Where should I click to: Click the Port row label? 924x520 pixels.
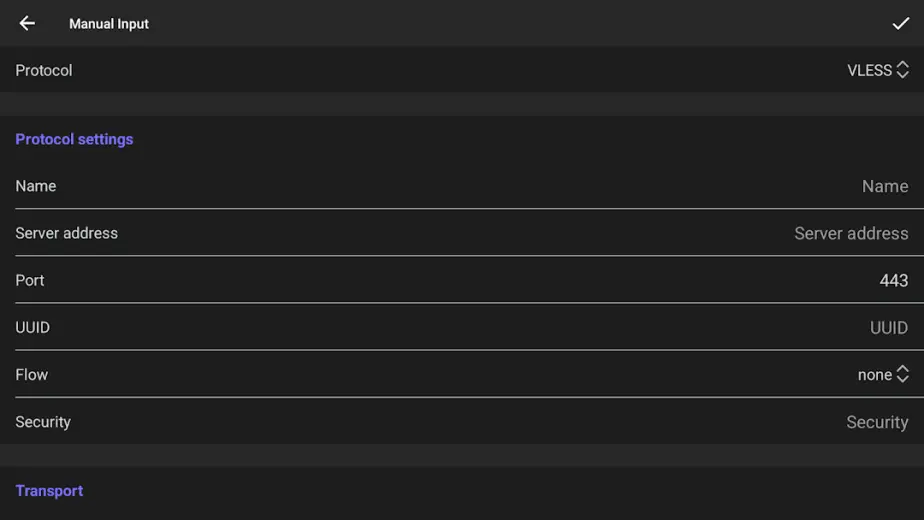[x=29, y=281]
